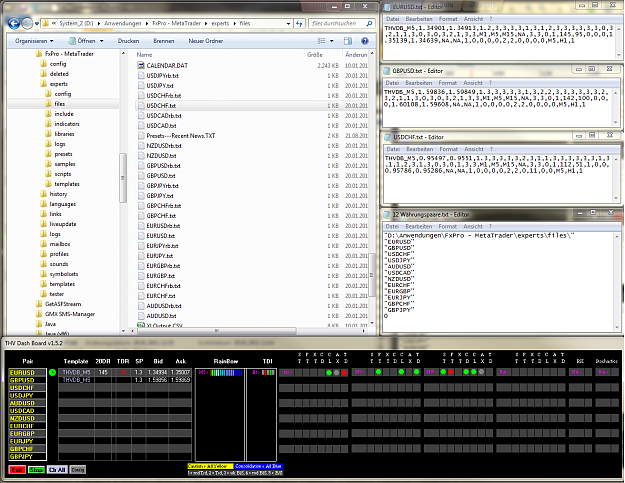Viewport: 625px width, 483px height.
Task: Open Datei menu in EURUSD.txt editor
Action: 393,19
